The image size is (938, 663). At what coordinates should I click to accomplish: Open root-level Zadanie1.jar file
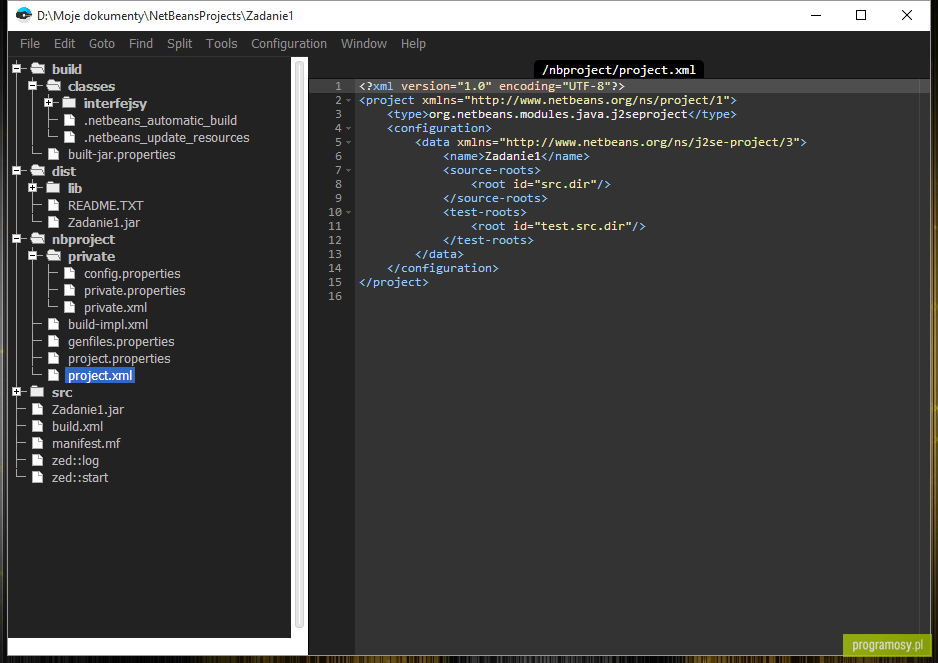[x=87, y=409]
